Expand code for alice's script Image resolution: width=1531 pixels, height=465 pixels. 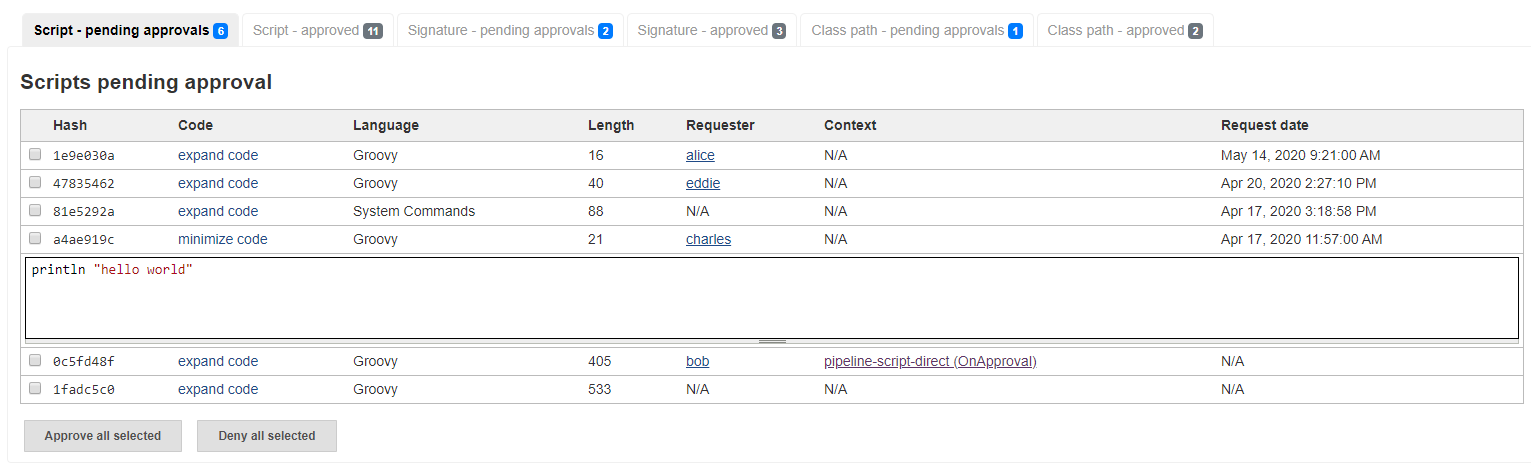pyautogui.click(x=218, y=155)
